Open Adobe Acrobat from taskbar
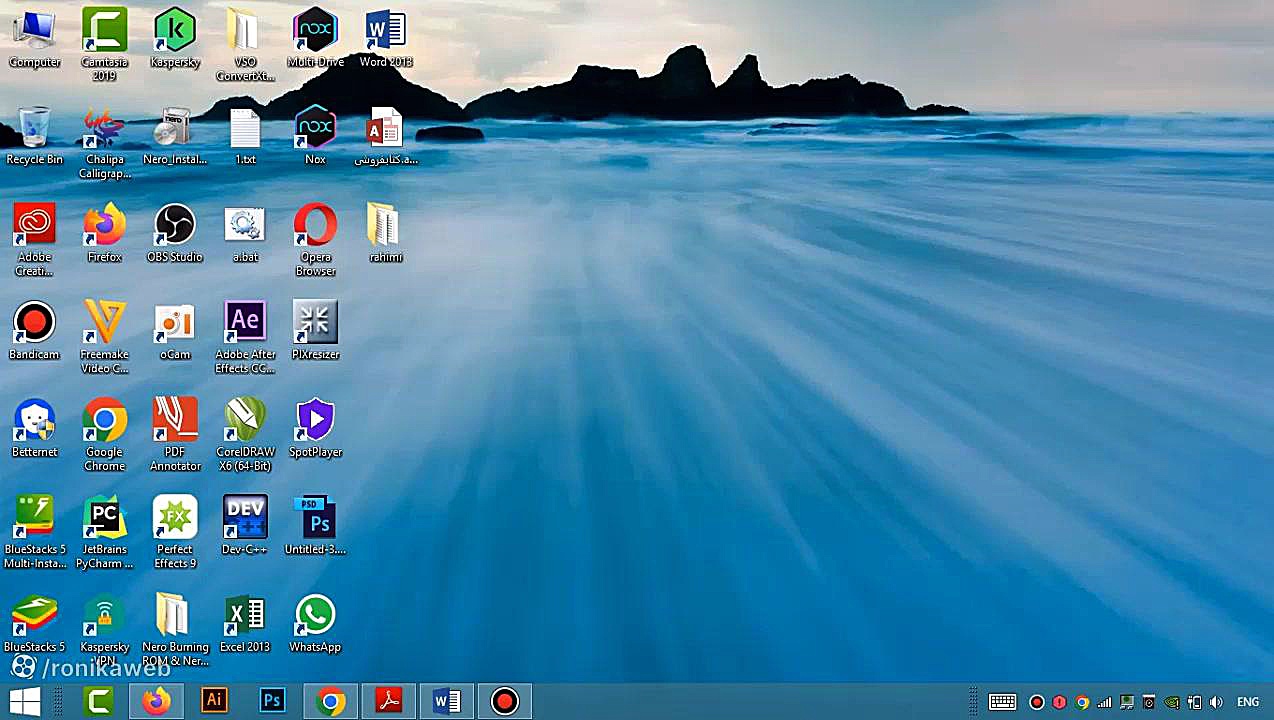Viewport: 1274px width, 720px height. tap(388, 702)
